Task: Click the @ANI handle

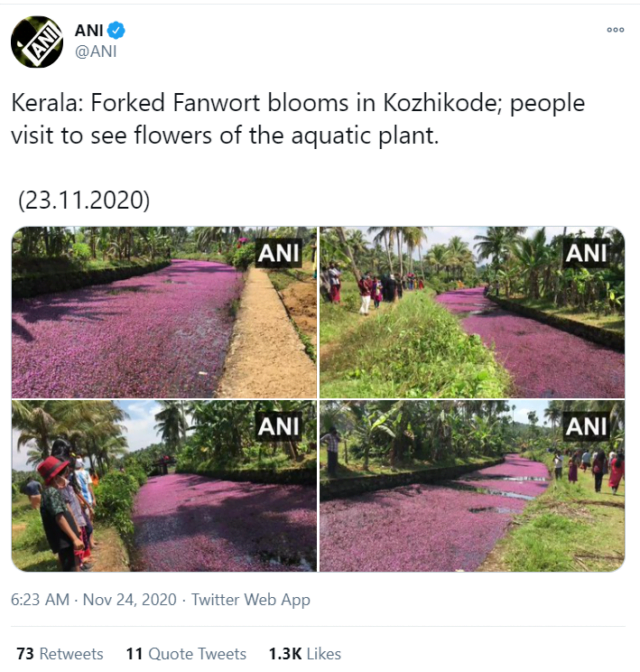Action: click(96, 52)
